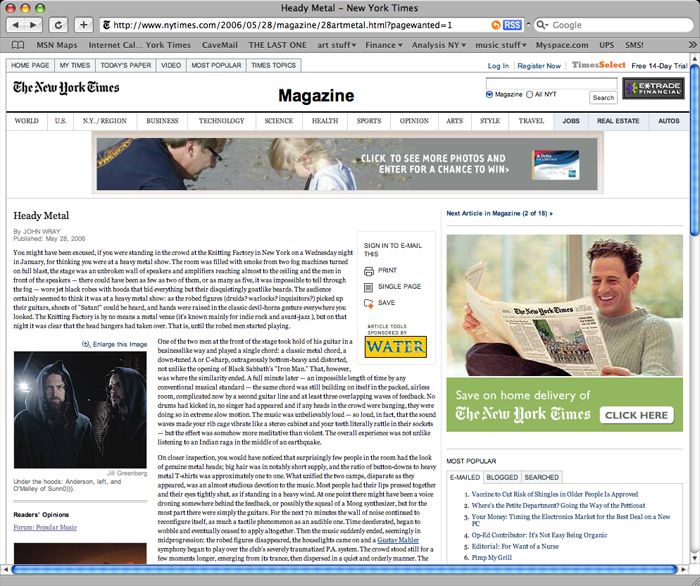Click the Enlarge this Image magnifier icon
This screenshot has height=586, width=700.
tap(86, 344)
